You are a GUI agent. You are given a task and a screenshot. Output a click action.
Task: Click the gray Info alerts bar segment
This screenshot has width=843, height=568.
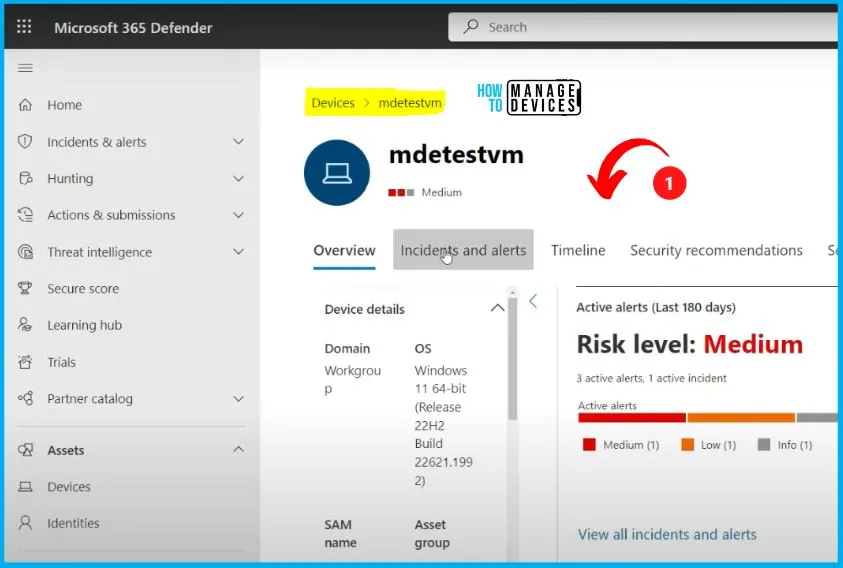[x=817, y=417]
